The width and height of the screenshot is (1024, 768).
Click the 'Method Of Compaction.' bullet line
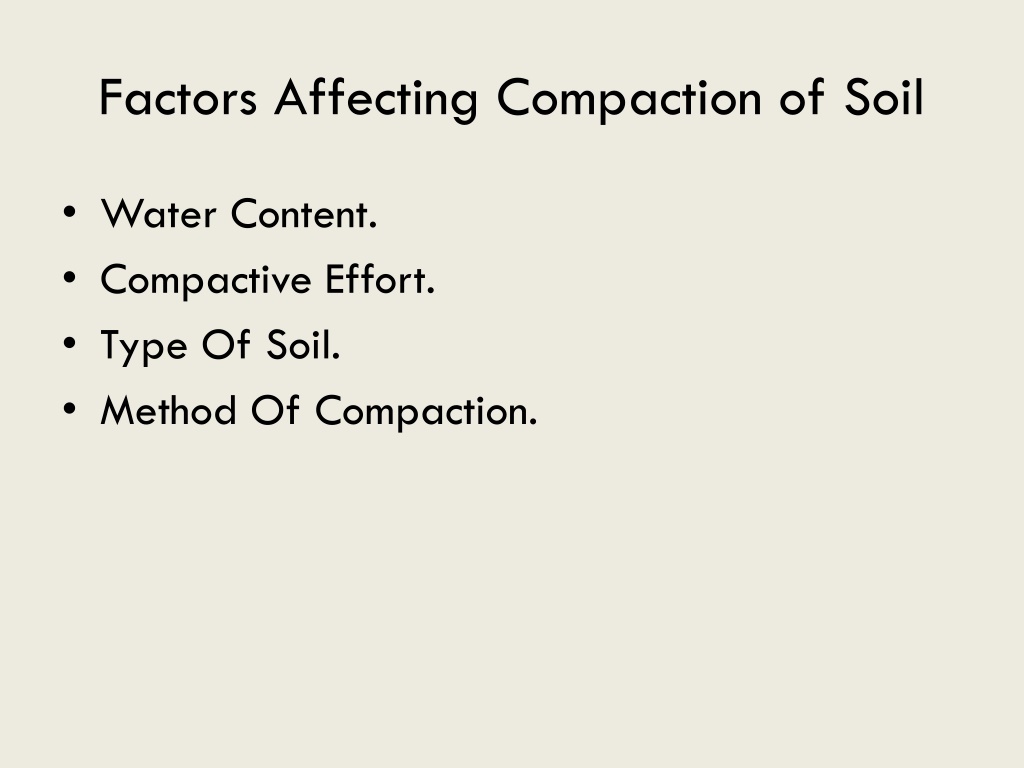pyautogui.click(x=319, y=411)
